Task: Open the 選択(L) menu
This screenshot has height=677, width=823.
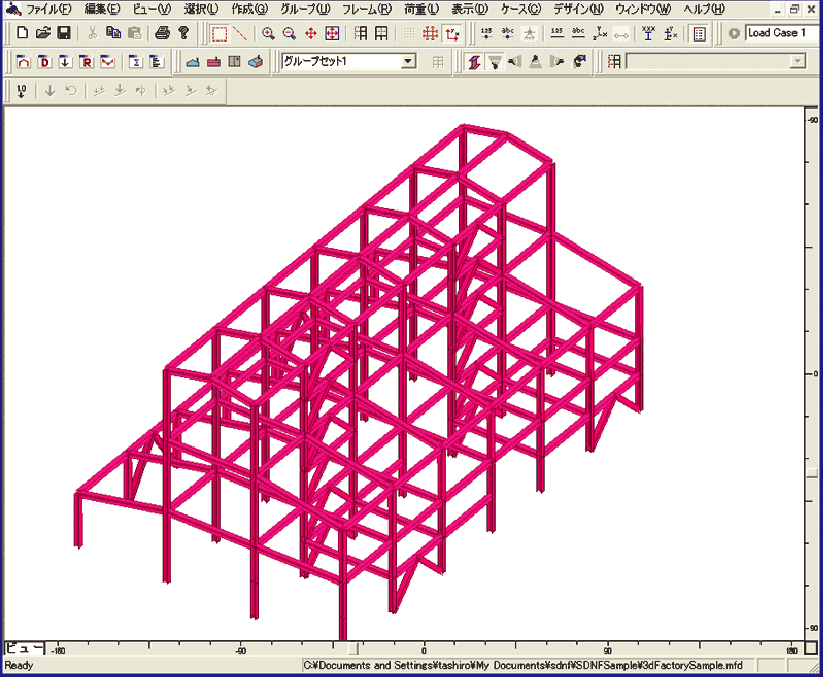Action: point(201,9)
